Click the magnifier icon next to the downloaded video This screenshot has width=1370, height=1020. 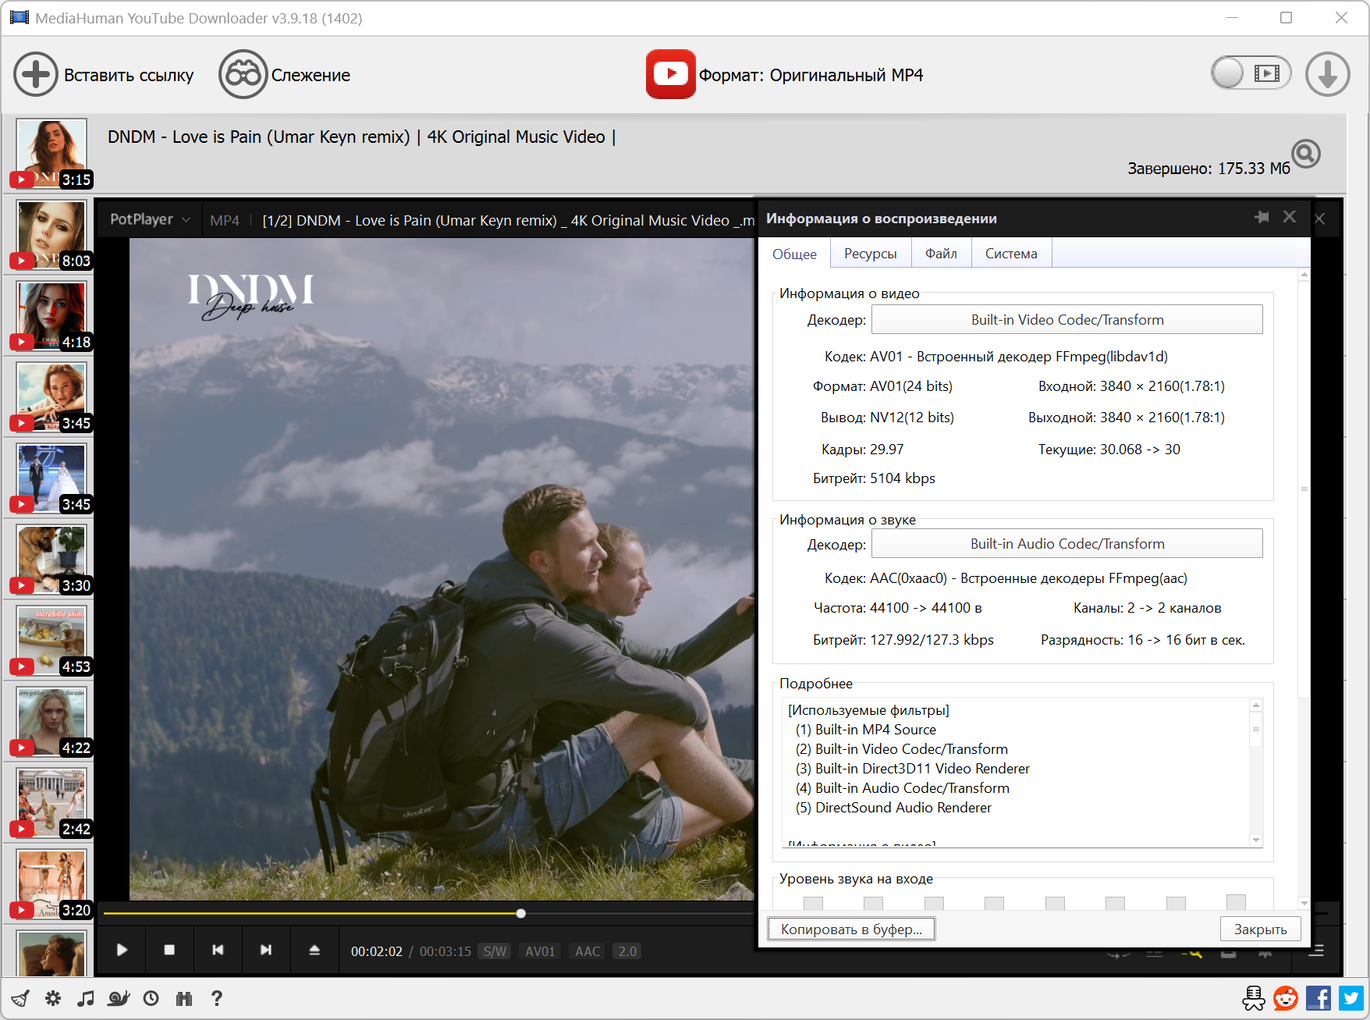1306,154
